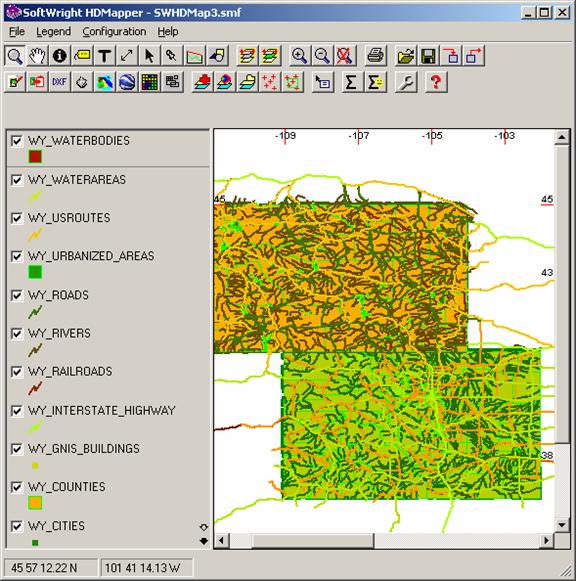The image size is (576, 581).
Task: Click the wrench settings icon
Action: tap(406, 82)
